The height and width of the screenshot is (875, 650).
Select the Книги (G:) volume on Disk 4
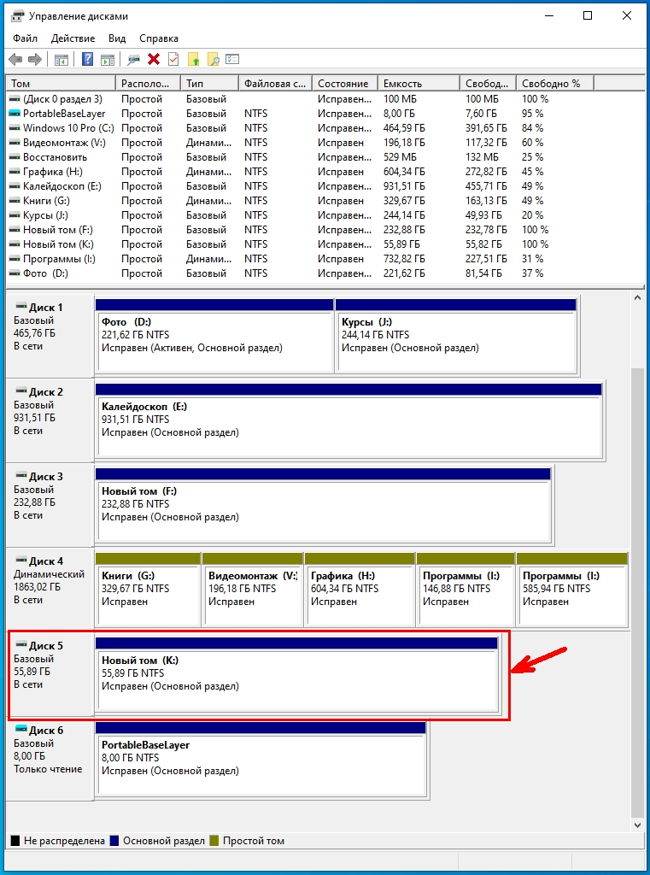tap(148, 589)
